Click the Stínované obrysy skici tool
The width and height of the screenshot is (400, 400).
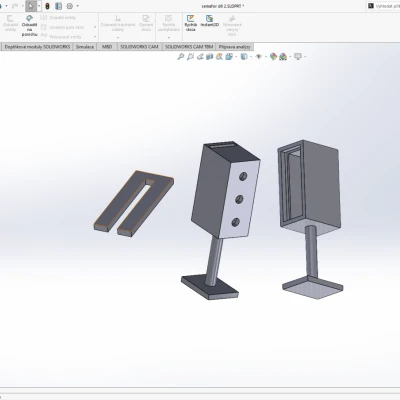point(232,25)
